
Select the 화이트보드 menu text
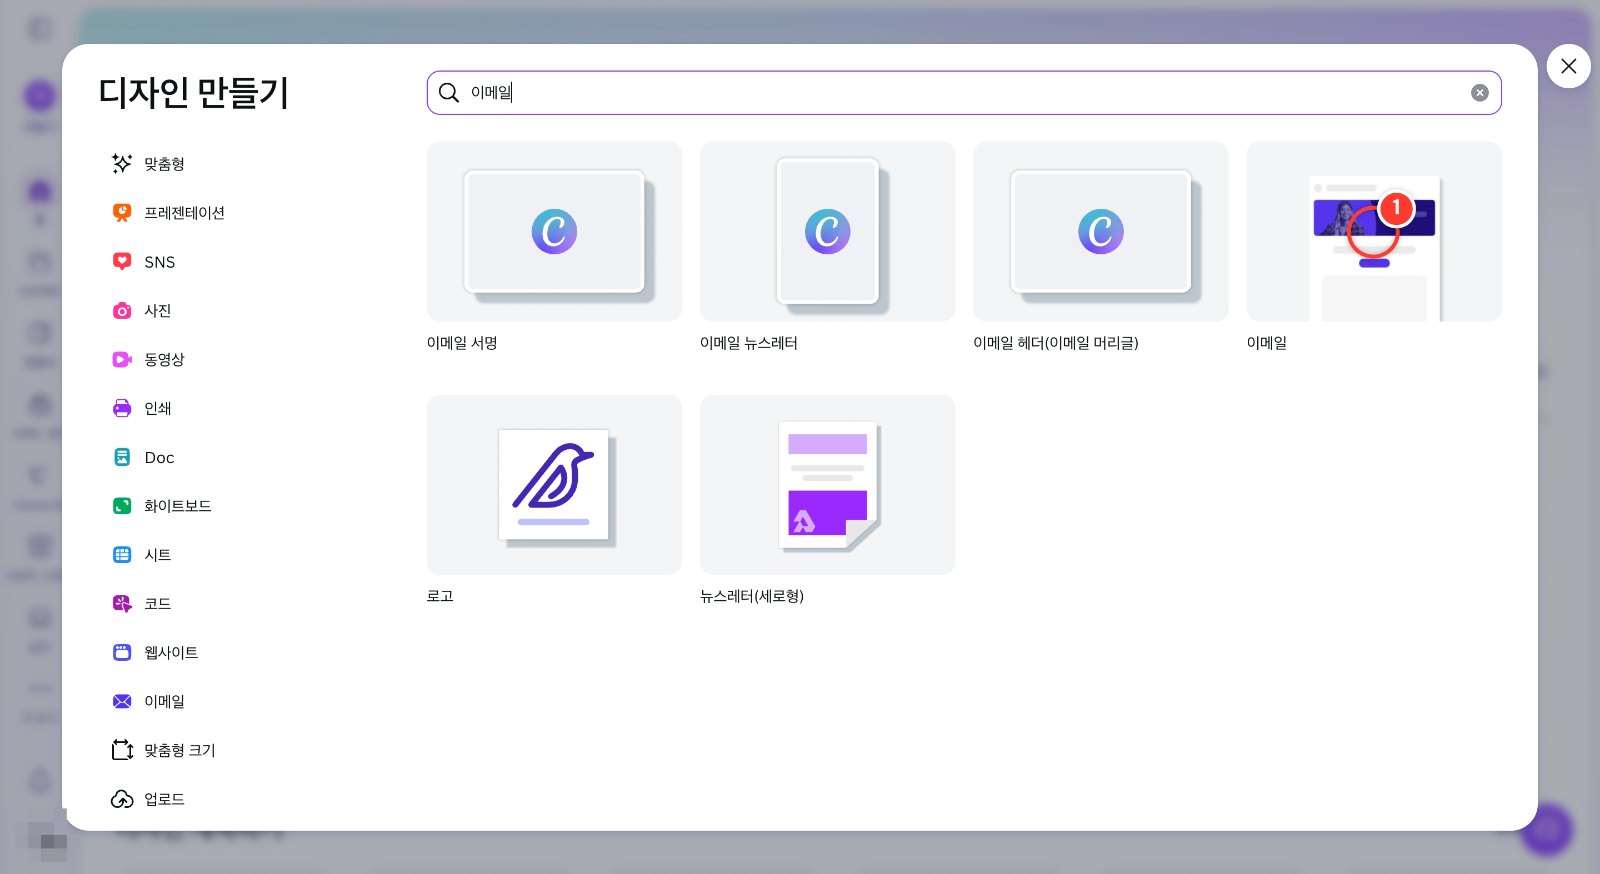178,506
